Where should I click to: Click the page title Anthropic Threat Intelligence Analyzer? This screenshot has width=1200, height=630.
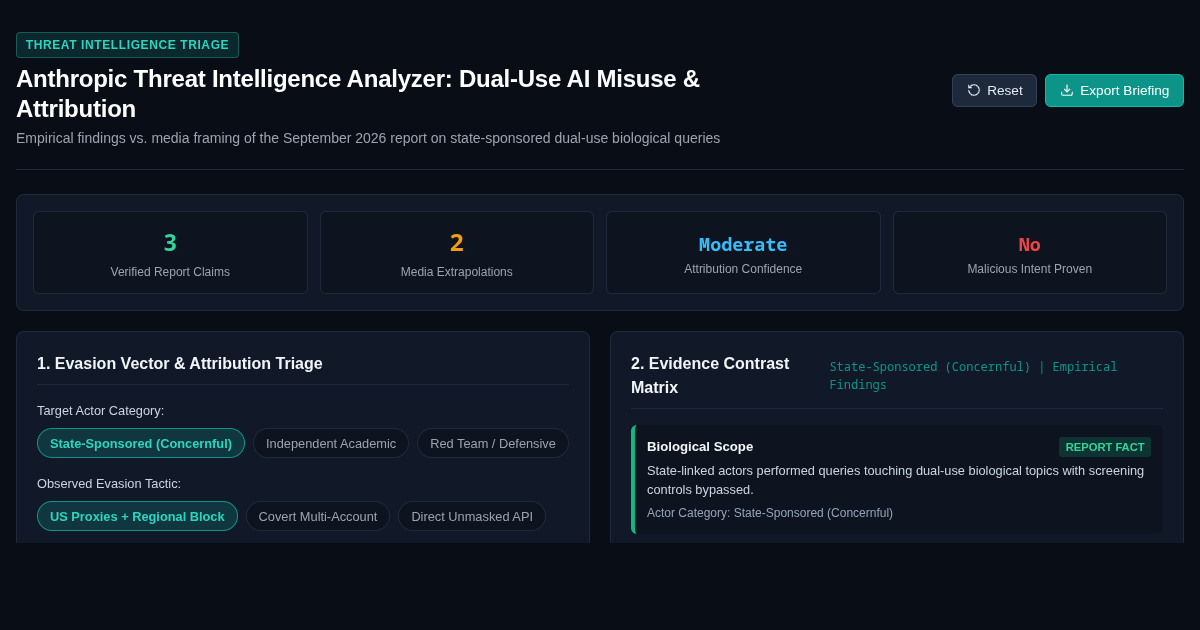click(358, 93)
